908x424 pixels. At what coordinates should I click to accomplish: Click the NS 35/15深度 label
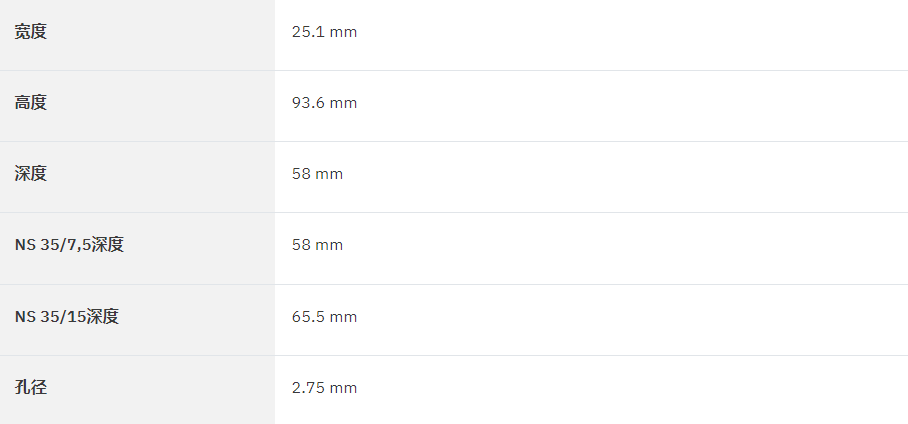click(67, 316)
